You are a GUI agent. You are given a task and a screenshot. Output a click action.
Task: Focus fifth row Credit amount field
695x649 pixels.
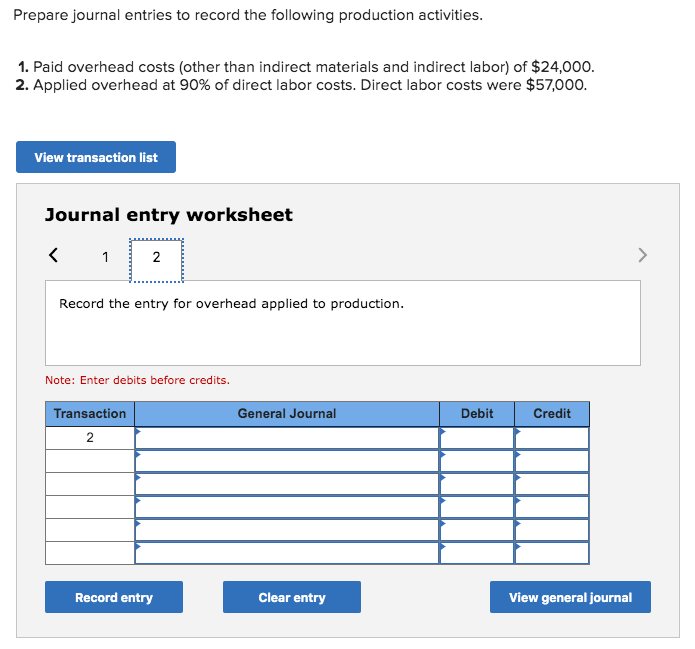(x=552, y=530)
